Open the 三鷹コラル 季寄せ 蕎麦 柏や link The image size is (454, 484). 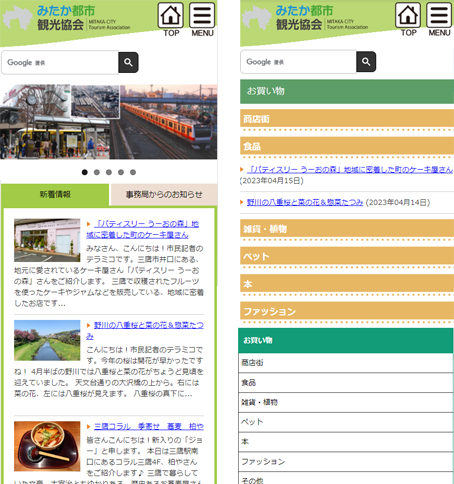tap(149, 426)
